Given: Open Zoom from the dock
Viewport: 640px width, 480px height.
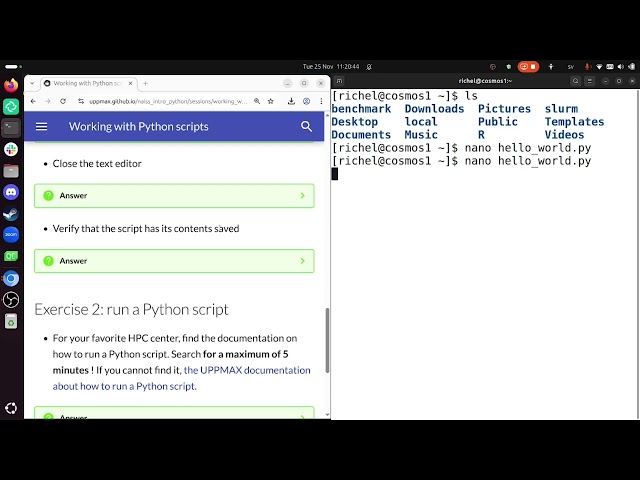Looking at the screenshot, I should pyautogui.click(x=11, y=235).
